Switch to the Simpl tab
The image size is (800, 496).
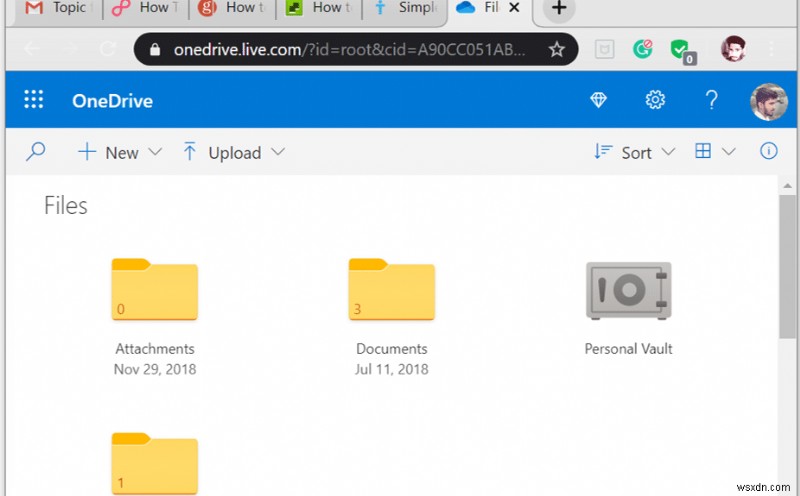pos(406,9)
